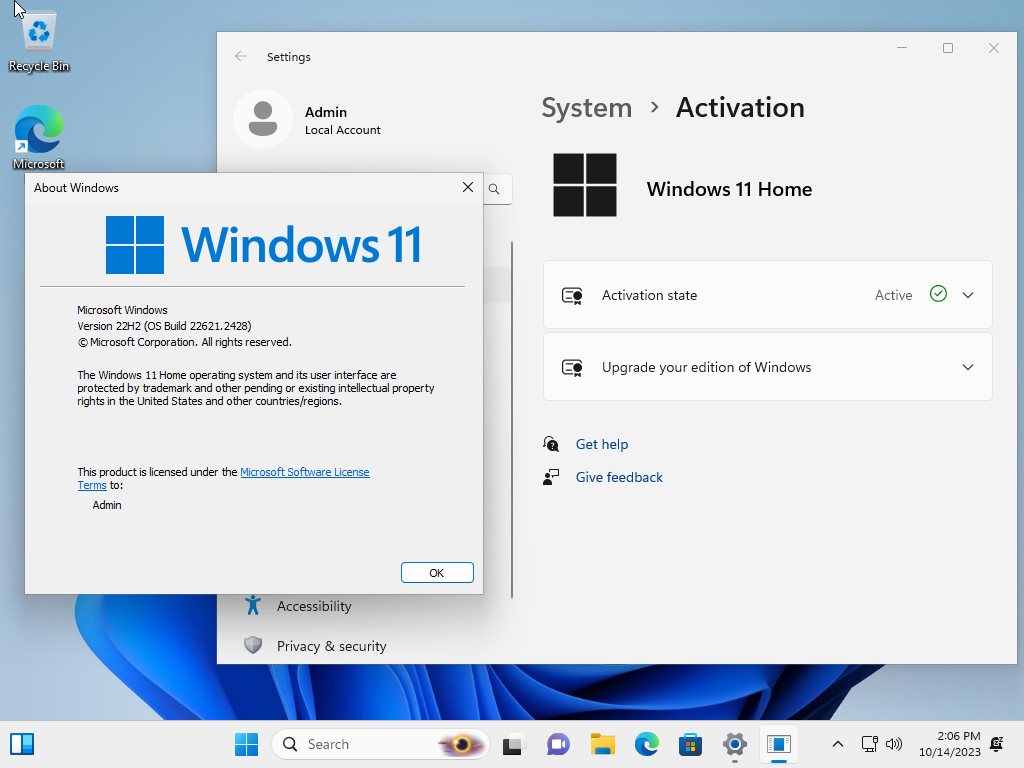Open the Settings gear on the taskbar
This screenshot has width=1024, height=768.
tap(734, 744)
